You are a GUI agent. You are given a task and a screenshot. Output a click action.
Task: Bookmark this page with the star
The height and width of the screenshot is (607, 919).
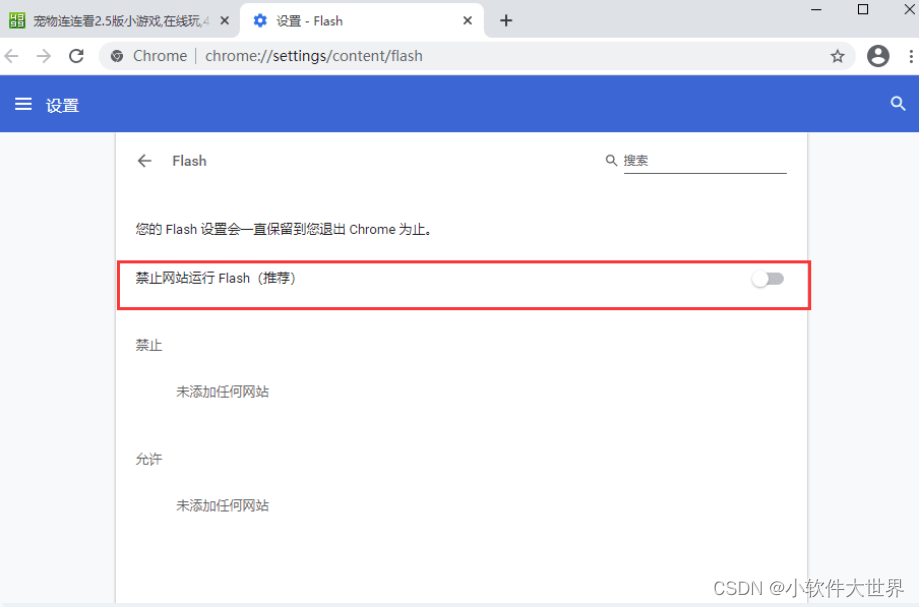(x=838, y=56)
